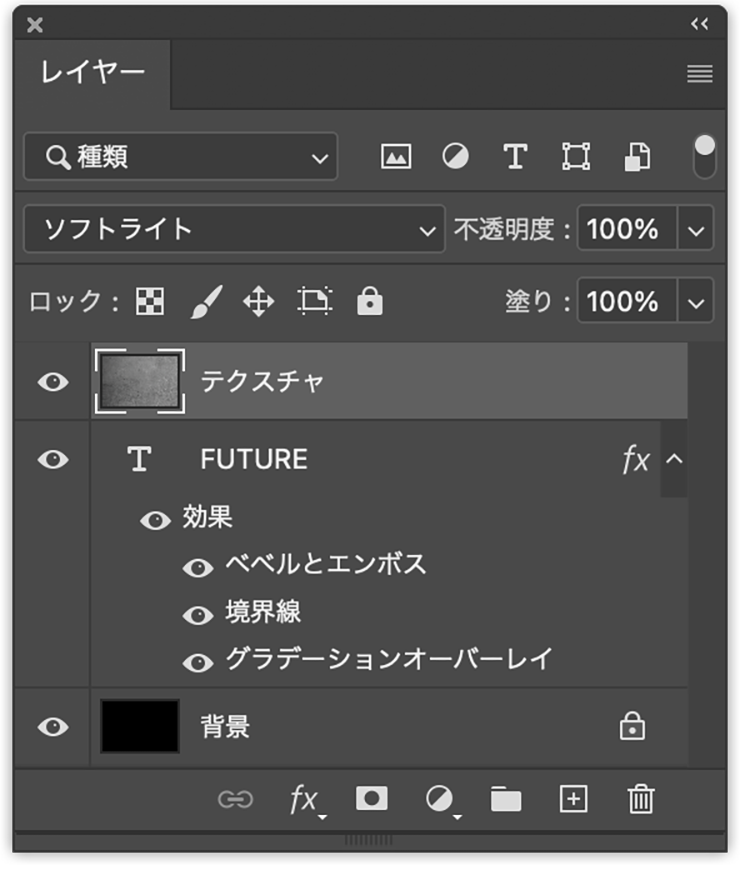Filter layers by adjustment layer type
The height and width of the screenshot is (870, 740).
click(455, 157)
